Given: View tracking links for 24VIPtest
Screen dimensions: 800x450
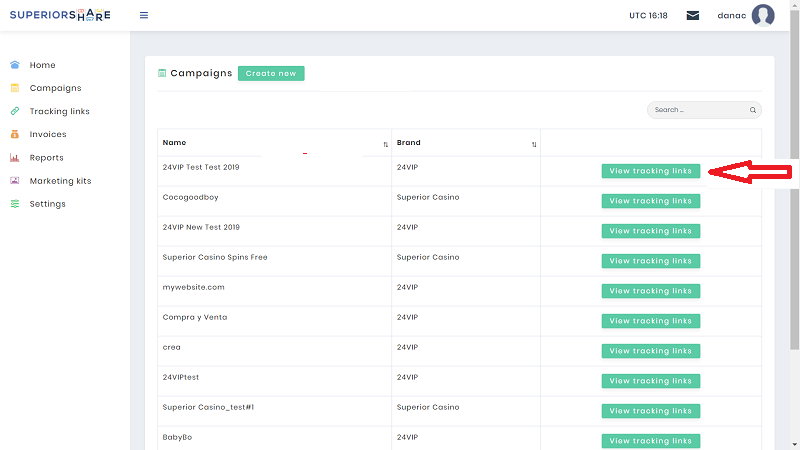Looking at the screenshot, I should [x=651, y=381].
